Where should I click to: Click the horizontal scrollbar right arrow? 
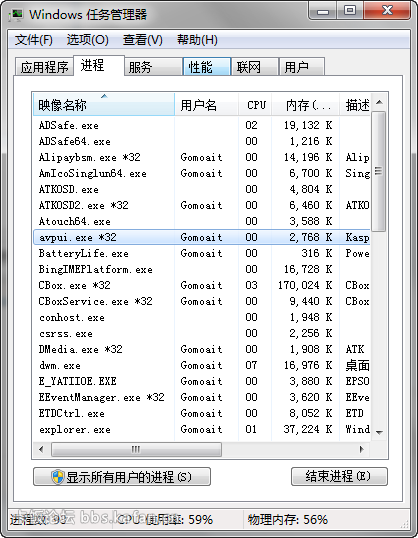[361, 449]
